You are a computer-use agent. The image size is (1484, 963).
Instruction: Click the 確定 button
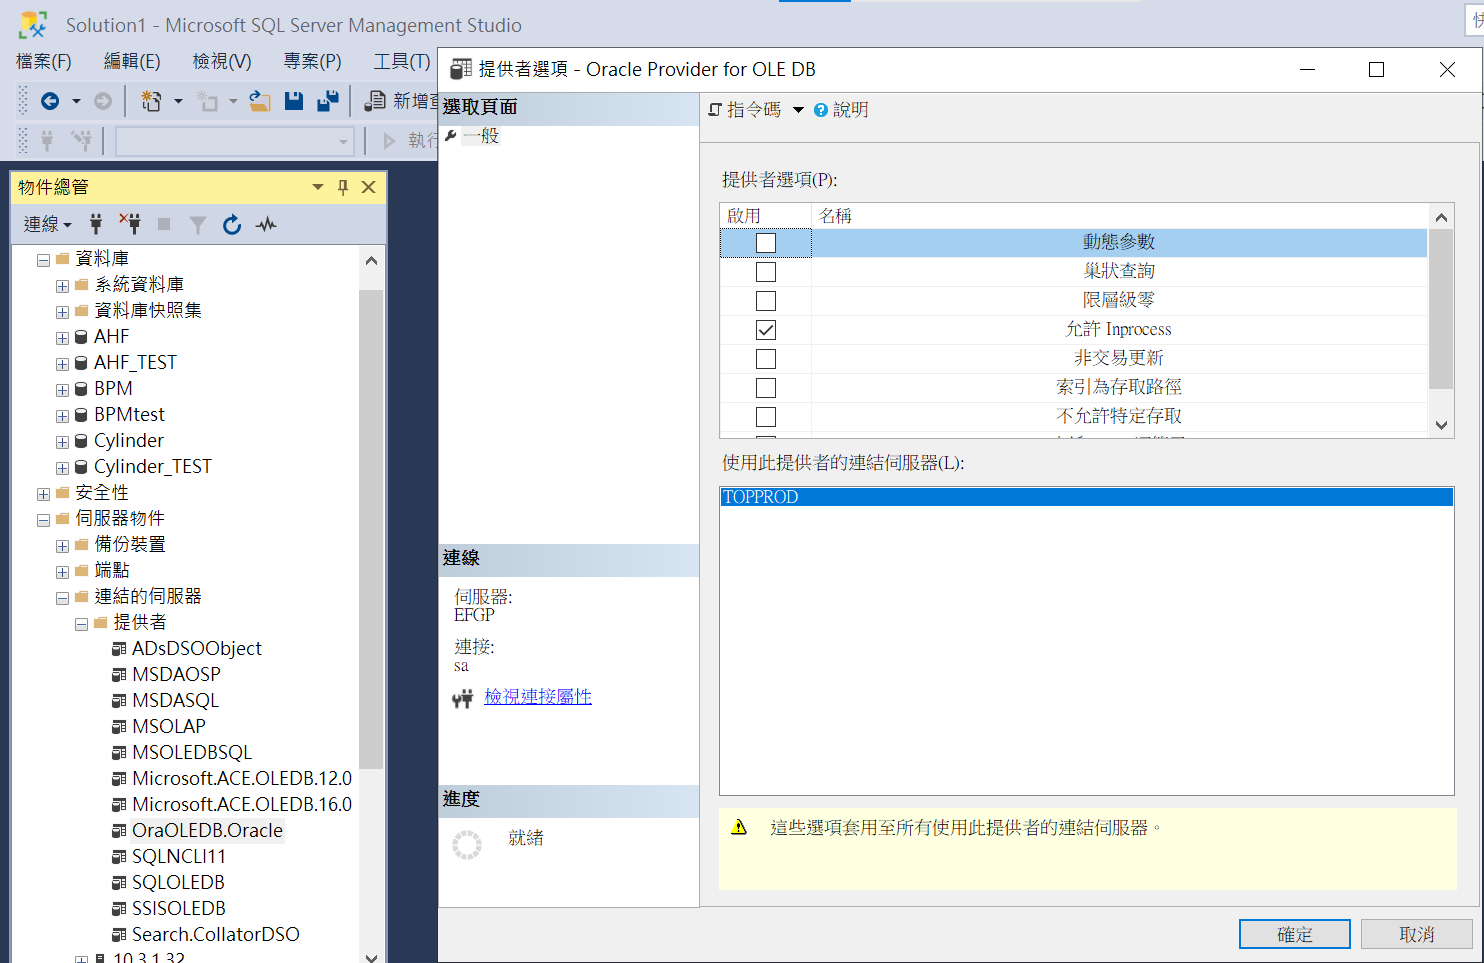tap(1294, 934)
